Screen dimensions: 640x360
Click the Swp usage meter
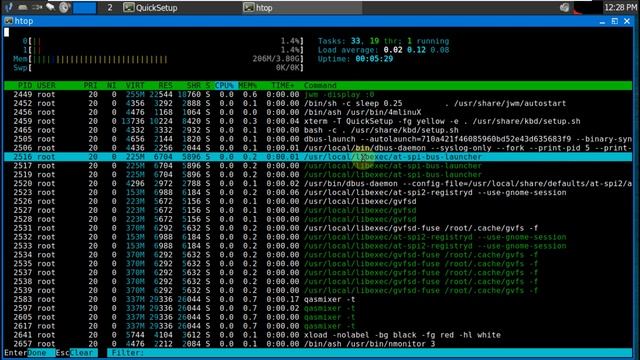[158, 68]
